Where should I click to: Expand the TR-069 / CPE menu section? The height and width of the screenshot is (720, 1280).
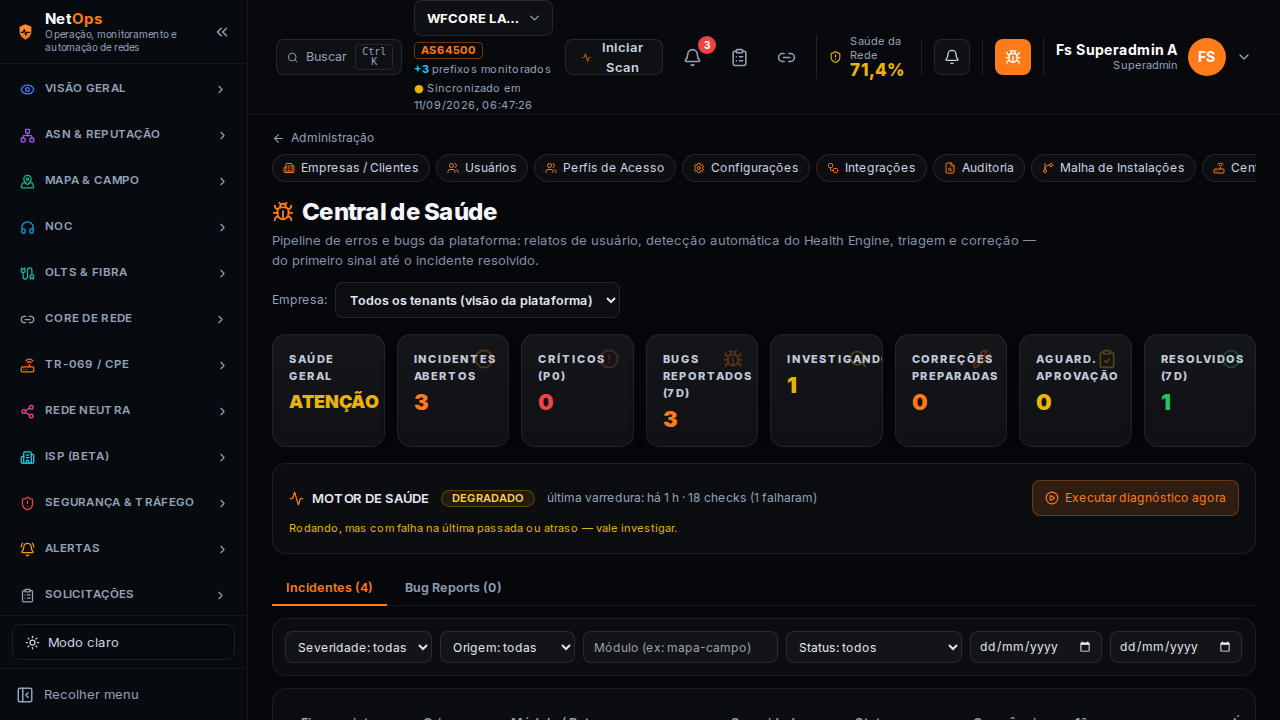(123, 364)
